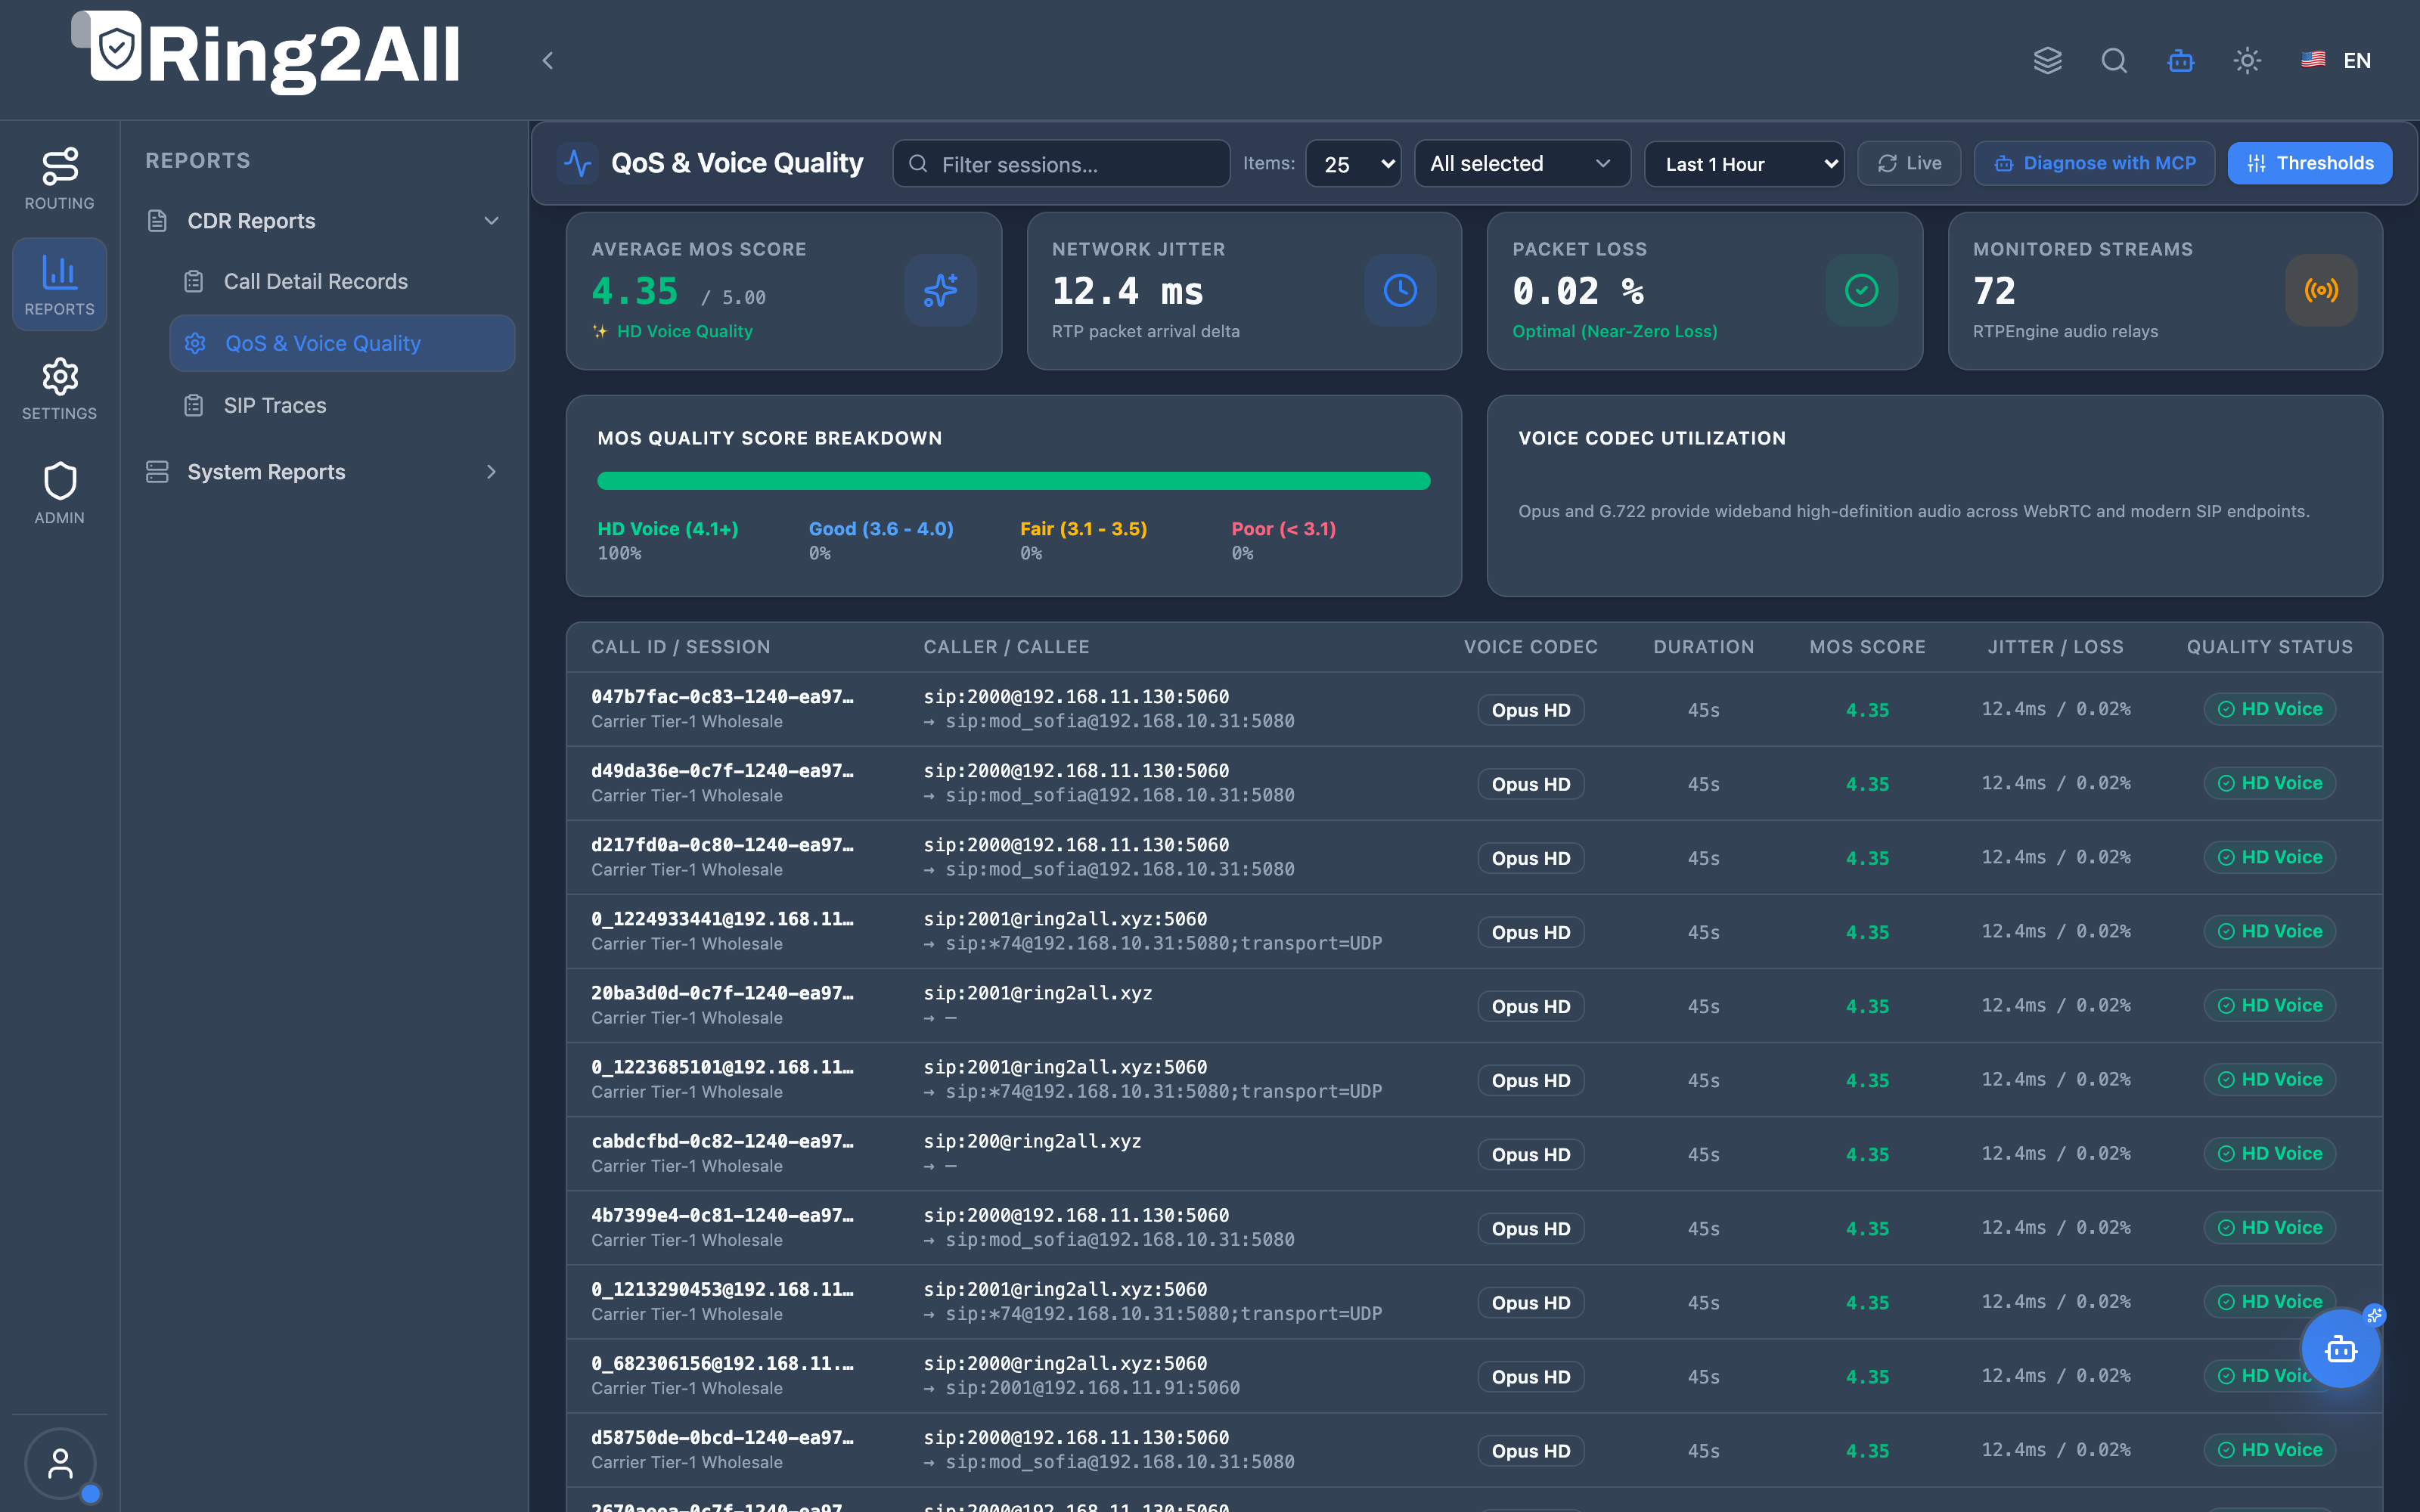
Task: Open the Thresholds settings button
Action: point(2309,163)
